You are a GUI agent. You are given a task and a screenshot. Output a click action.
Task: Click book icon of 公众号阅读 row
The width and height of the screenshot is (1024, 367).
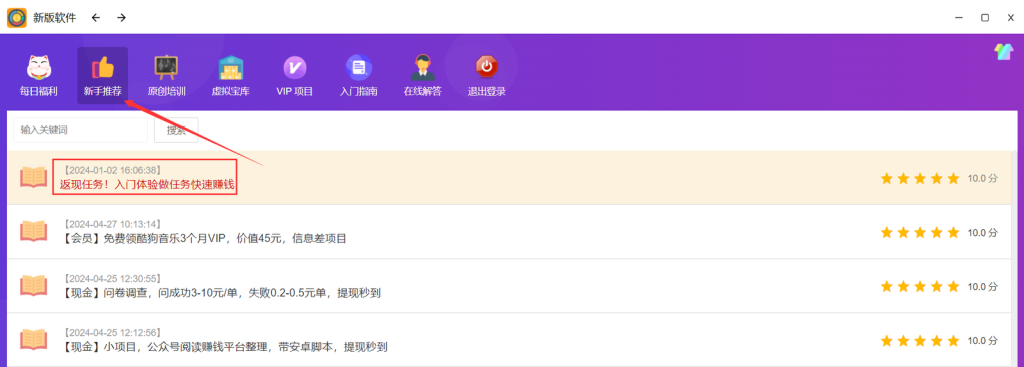coord(33,340)
